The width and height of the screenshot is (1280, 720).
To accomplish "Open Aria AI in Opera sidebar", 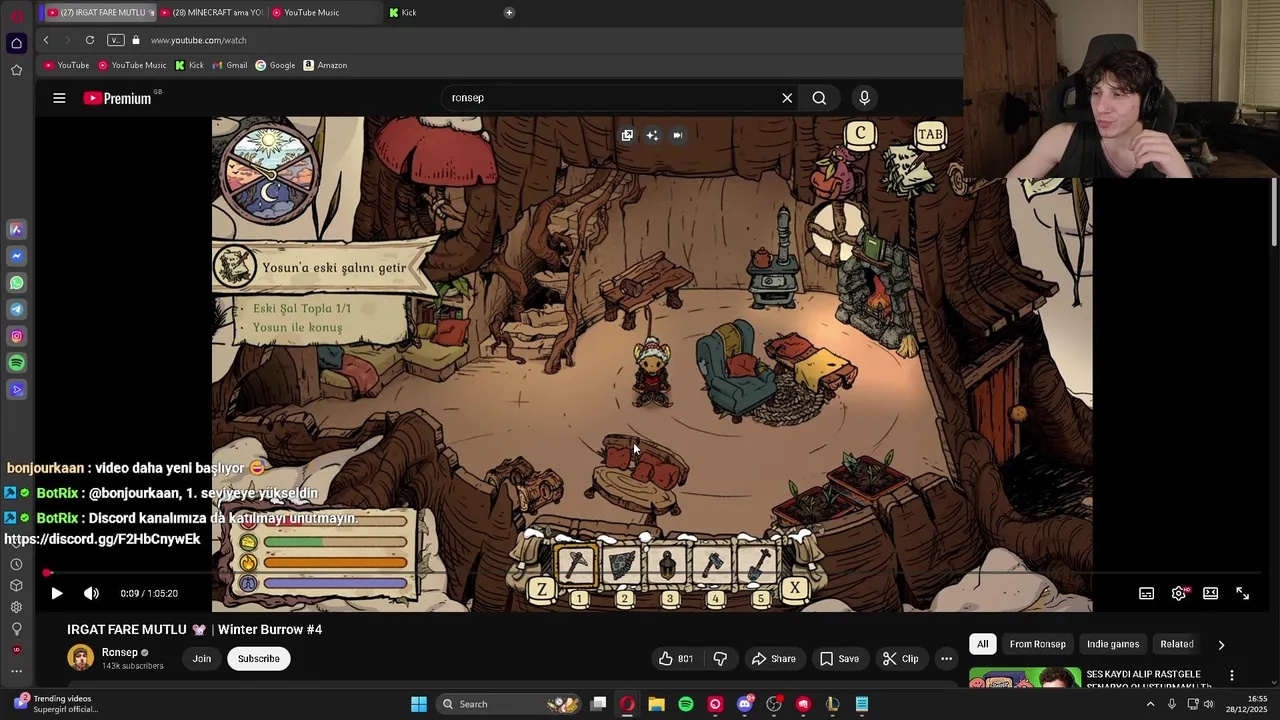I will (16, 229).
